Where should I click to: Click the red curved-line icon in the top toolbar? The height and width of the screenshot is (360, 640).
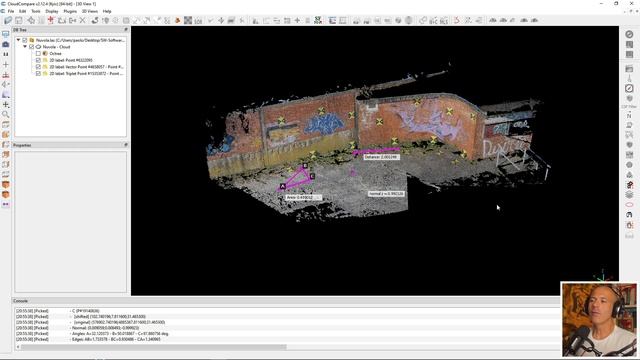pyautogui.click(x=456, y=20)
